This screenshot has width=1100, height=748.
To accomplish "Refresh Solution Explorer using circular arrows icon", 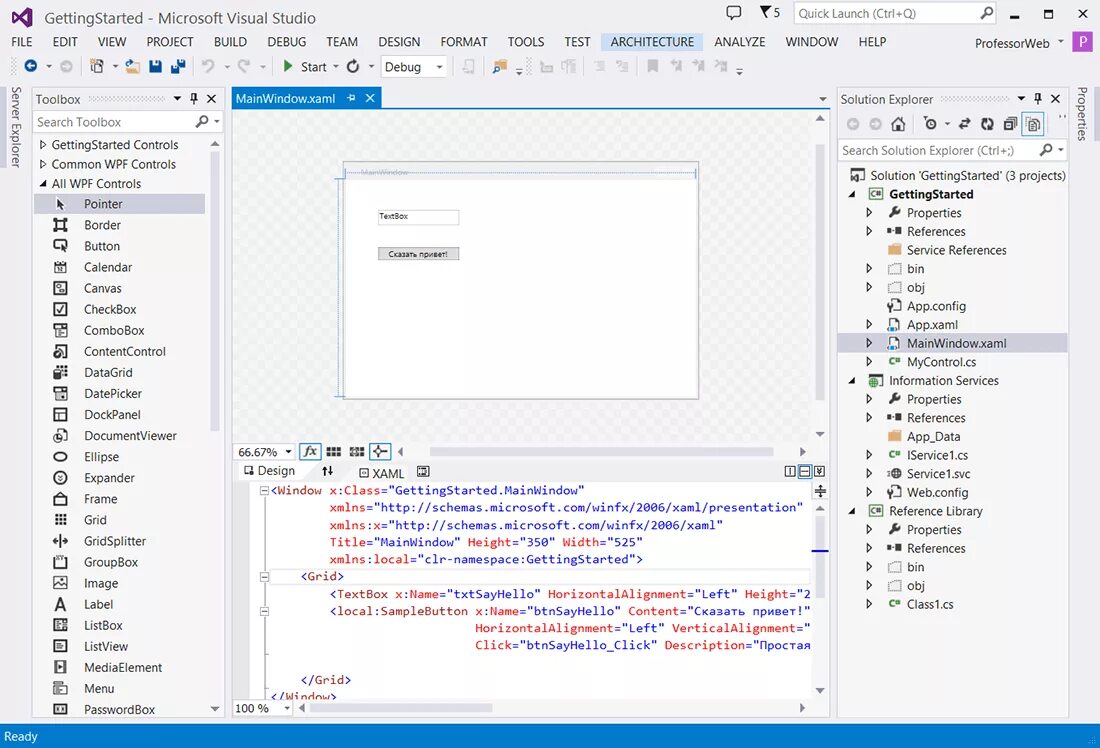I will [987, 124].
